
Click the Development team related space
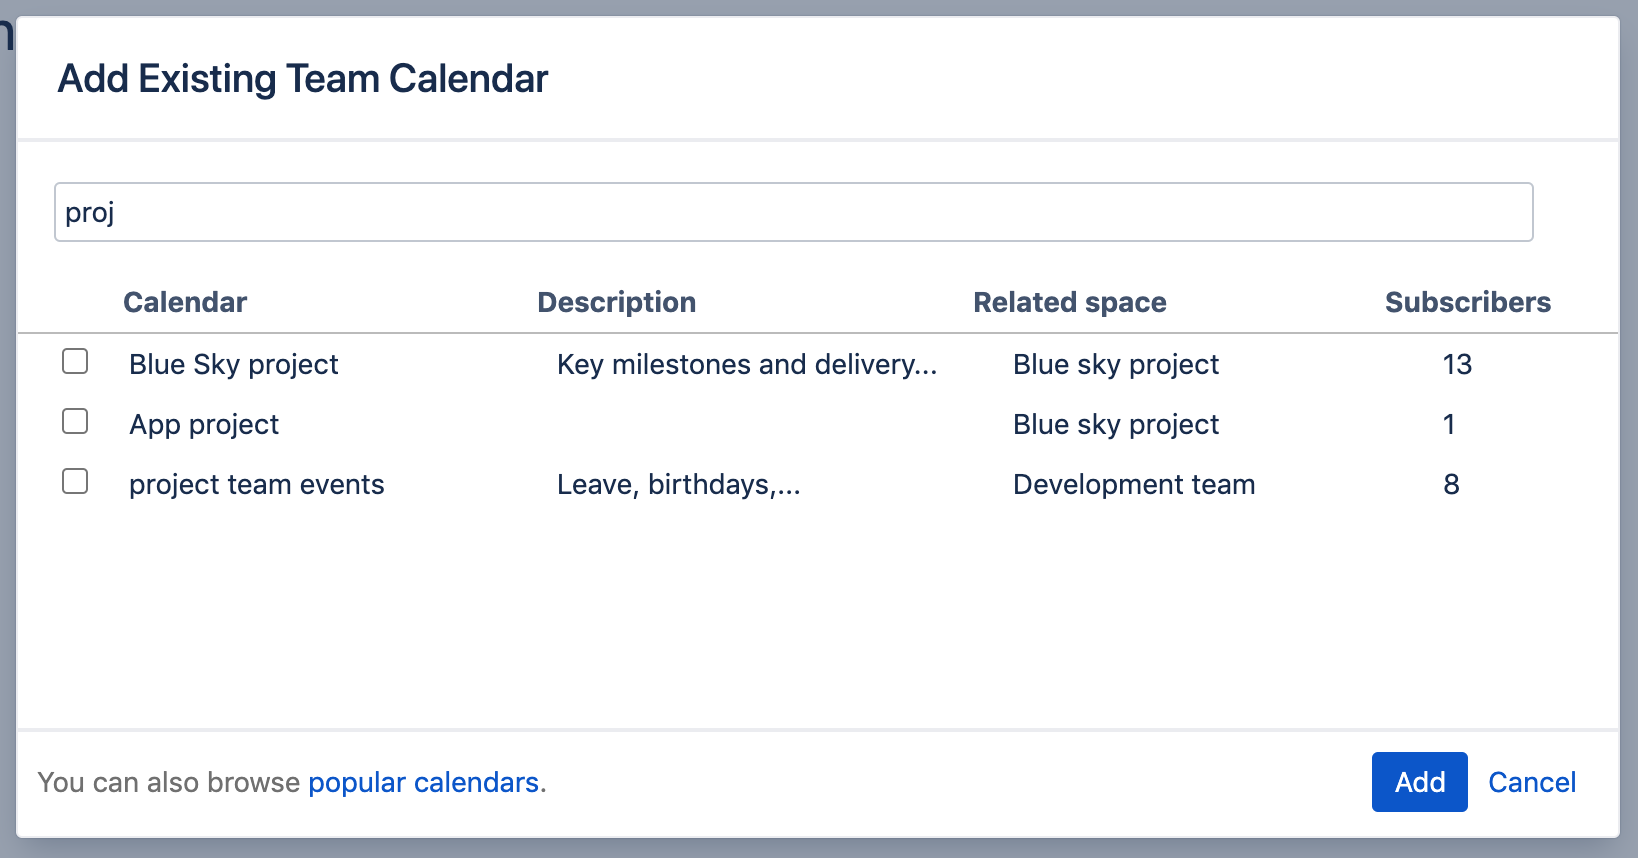1133,484
